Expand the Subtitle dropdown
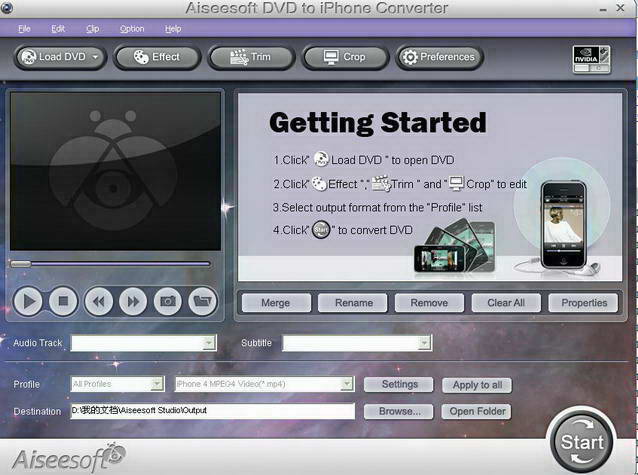Viewport: 638px width, 475px height. click(424, 343)
